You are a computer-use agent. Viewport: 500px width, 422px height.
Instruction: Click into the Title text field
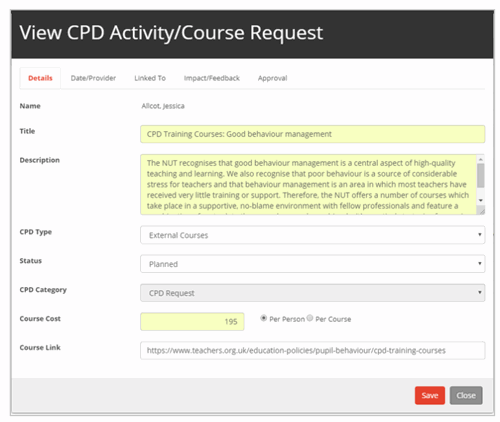coord(312,134)
